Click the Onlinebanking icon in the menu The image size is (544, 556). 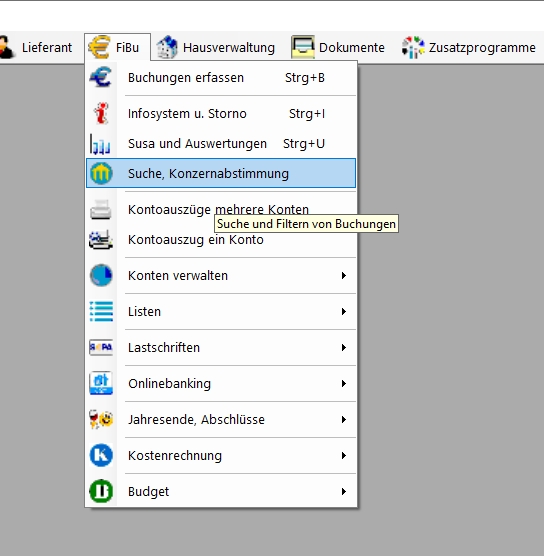101,383
